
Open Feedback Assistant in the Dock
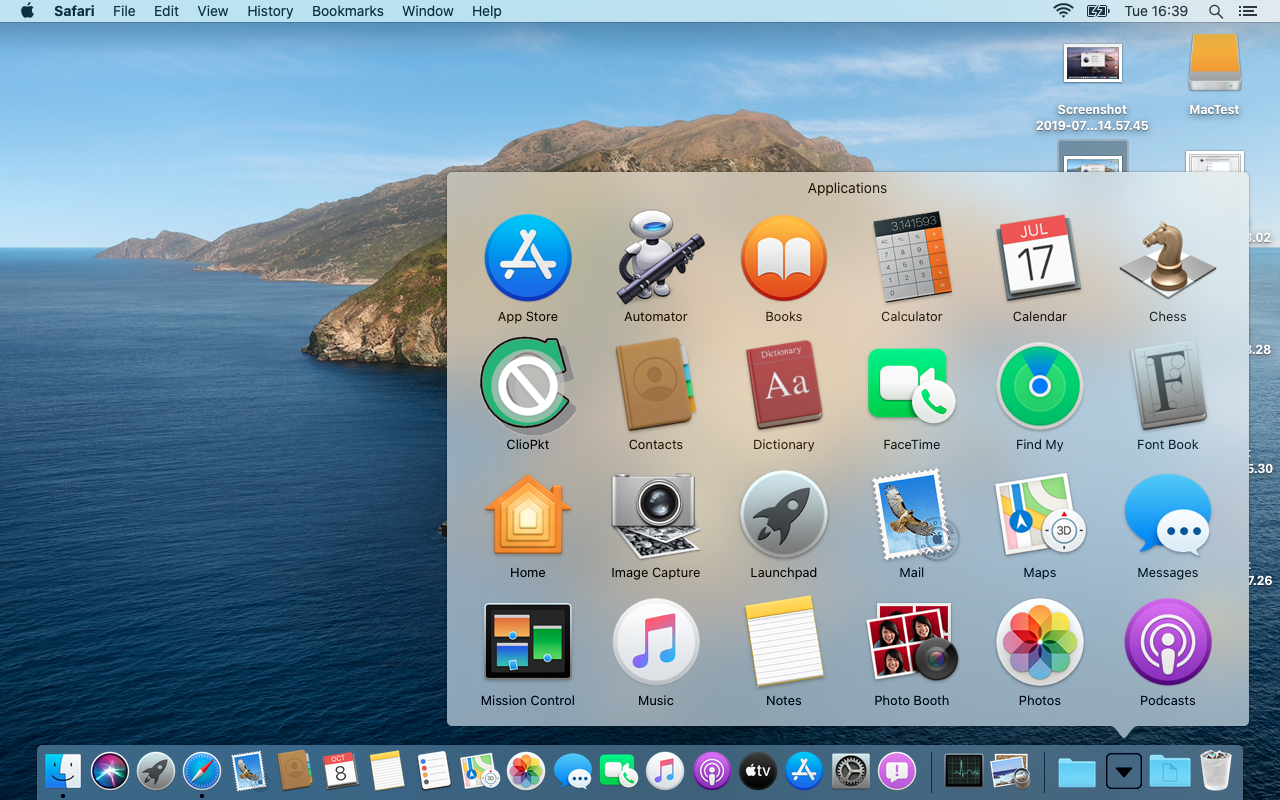(897, 771)
